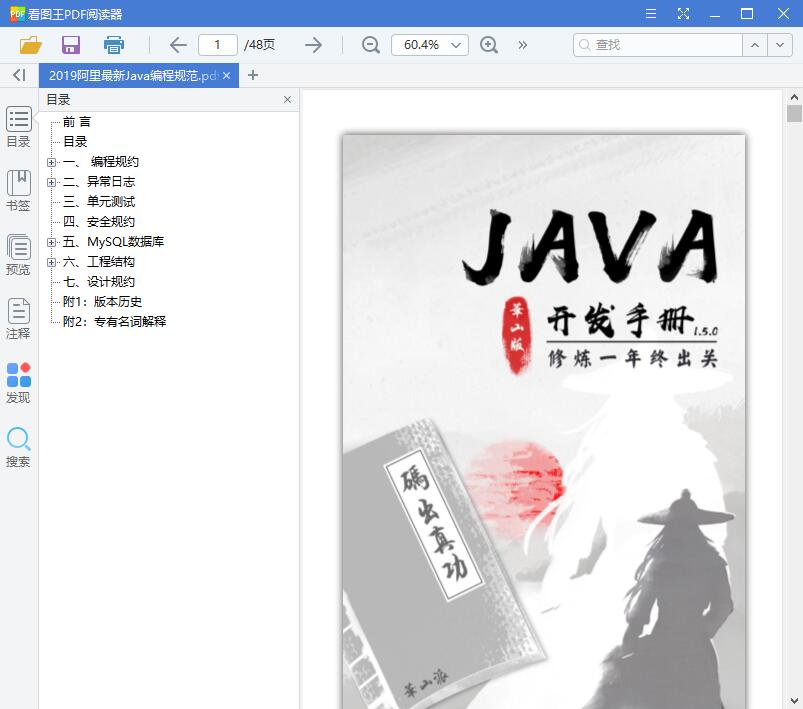Jump to 前言 in outline
Screen dimensions: 803x709
[x=77, y=121]
